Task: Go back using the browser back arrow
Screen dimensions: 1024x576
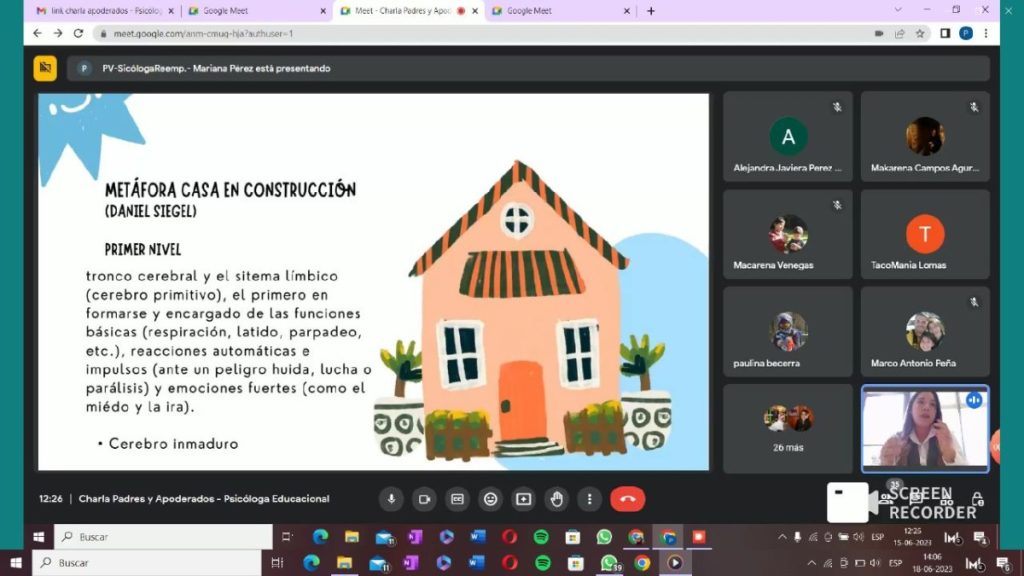Action: pos(37,33)
